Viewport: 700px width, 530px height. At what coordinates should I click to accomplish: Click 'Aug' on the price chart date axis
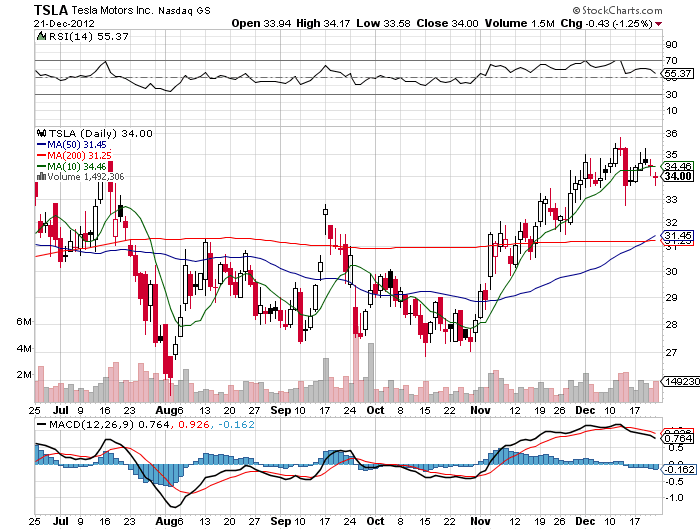point(166,410)
